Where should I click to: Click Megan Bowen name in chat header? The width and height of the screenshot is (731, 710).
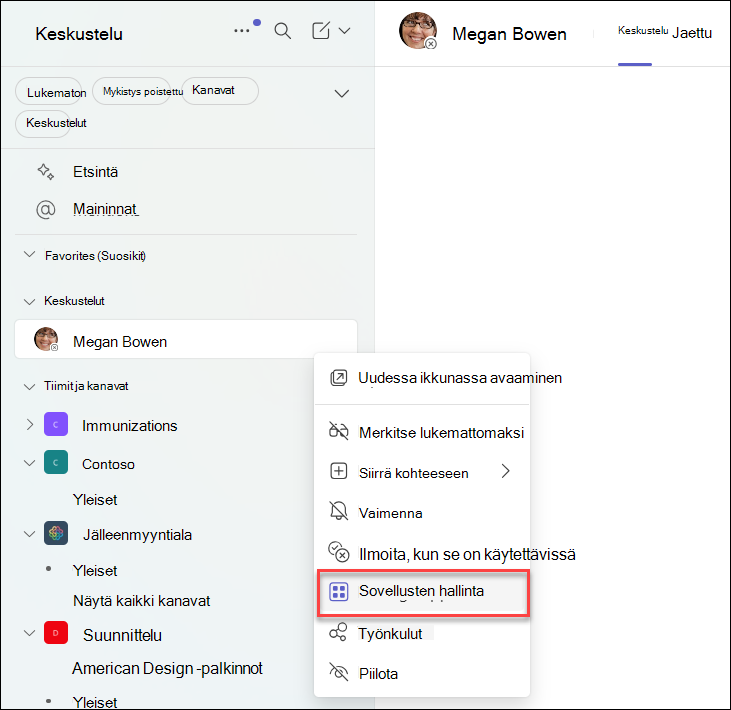(509, 34)
